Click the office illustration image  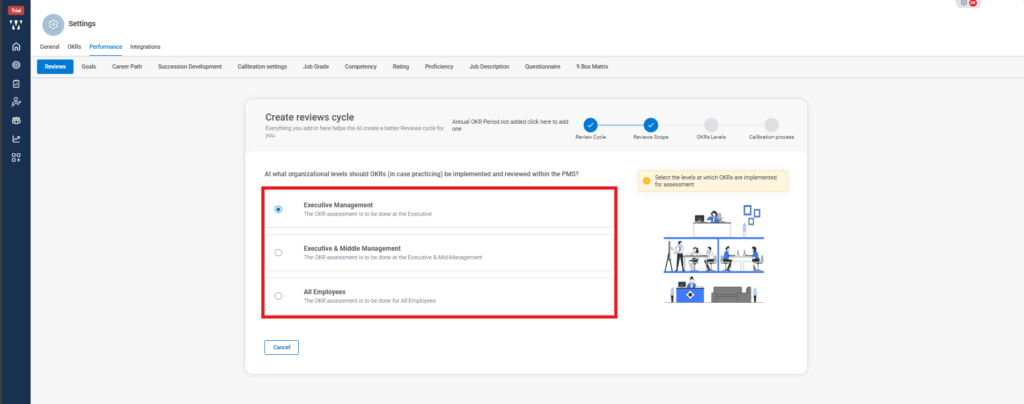tap(714, 255)
